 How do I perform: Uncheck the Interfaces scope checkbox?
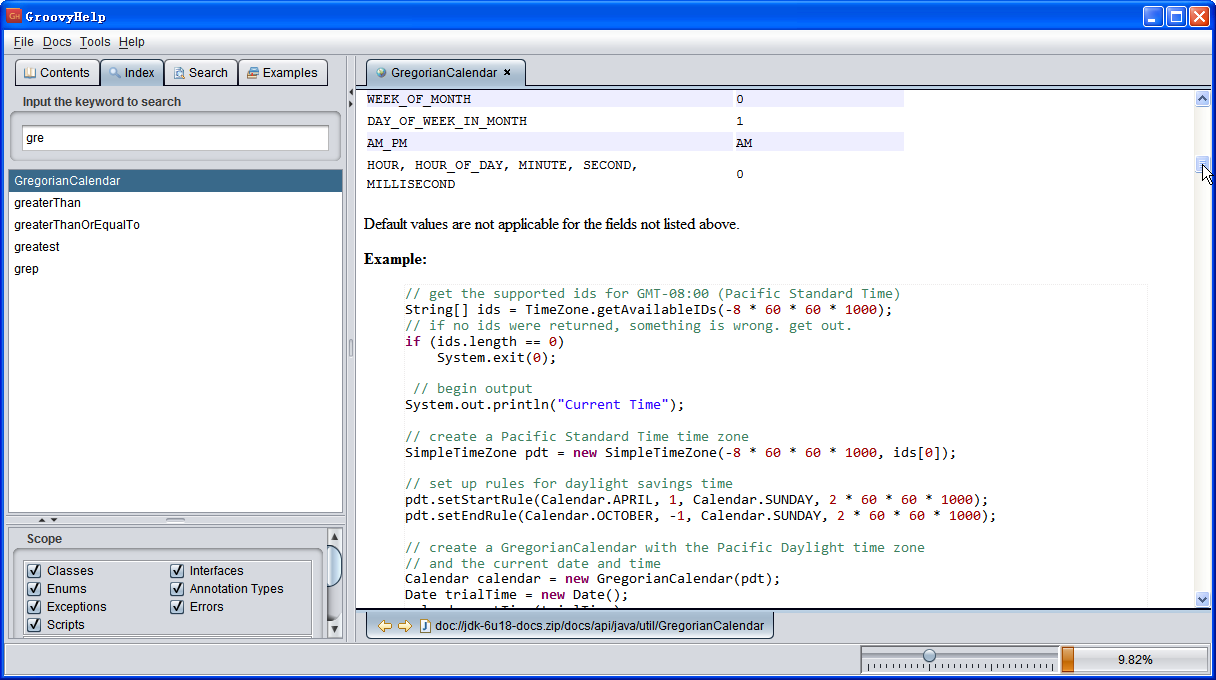tap(177, 571)
